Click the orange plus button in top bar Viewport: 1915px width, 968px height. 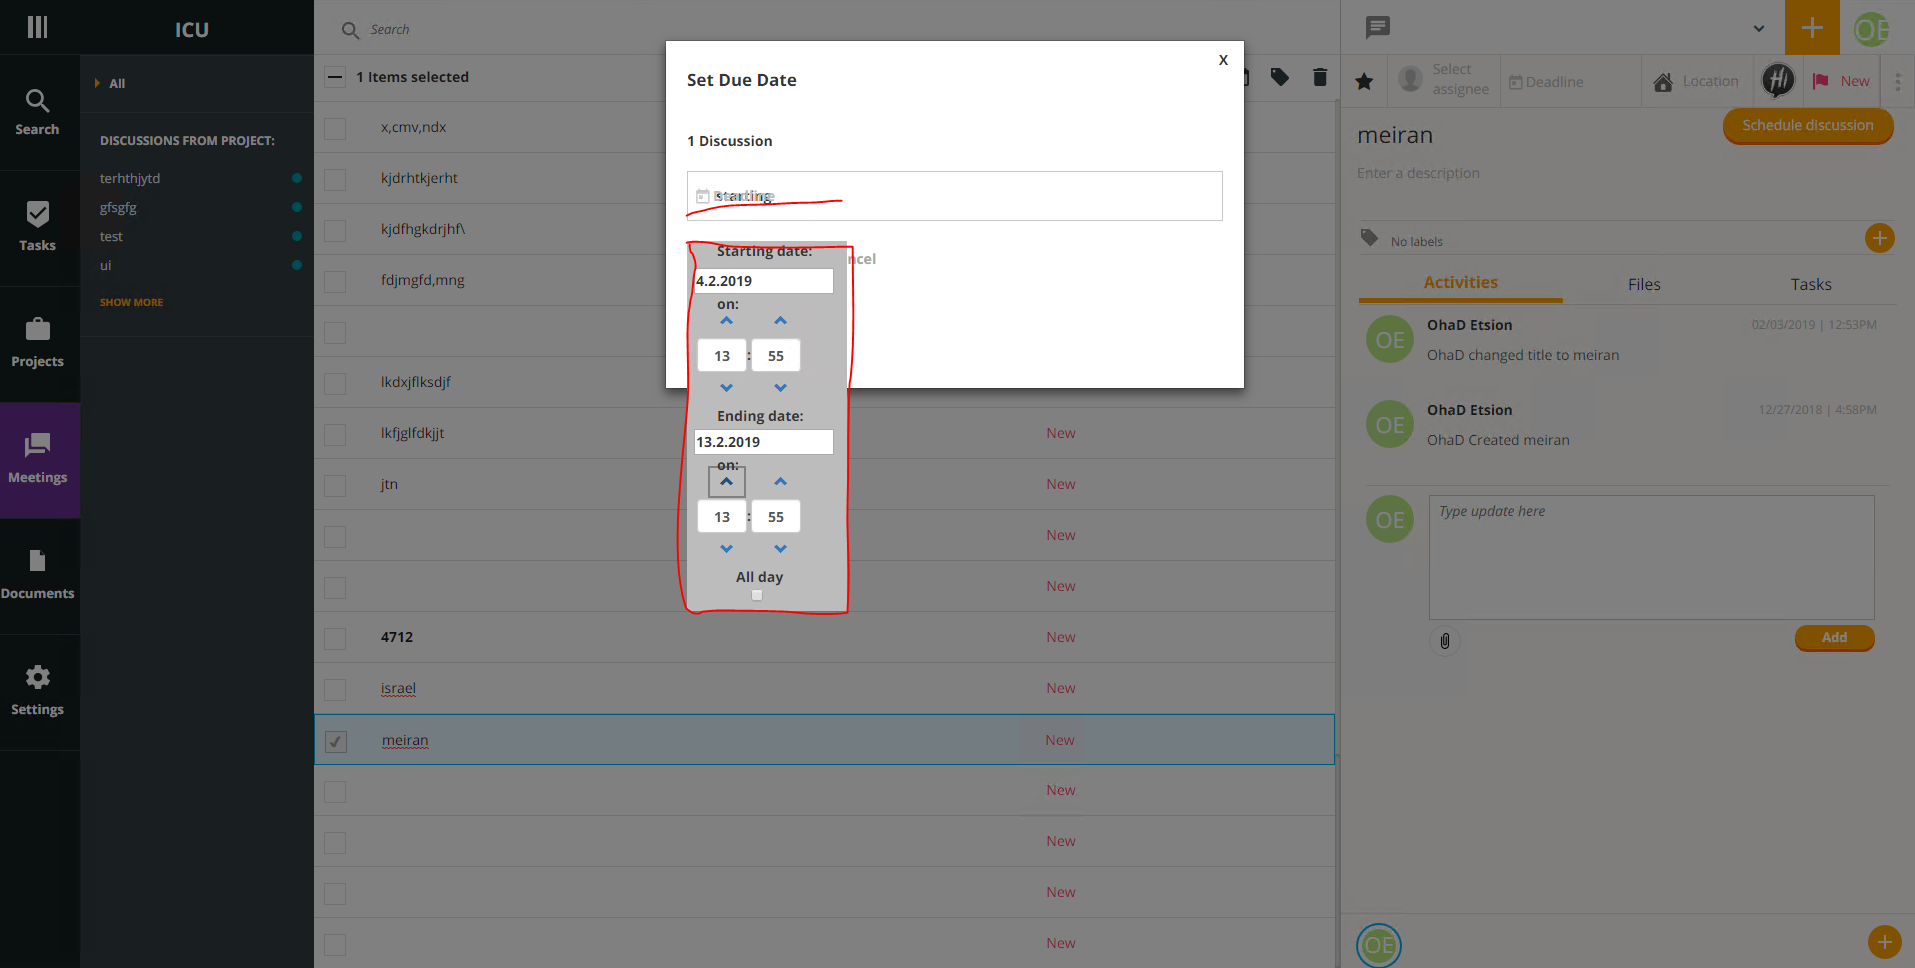tap(1812, 27)
